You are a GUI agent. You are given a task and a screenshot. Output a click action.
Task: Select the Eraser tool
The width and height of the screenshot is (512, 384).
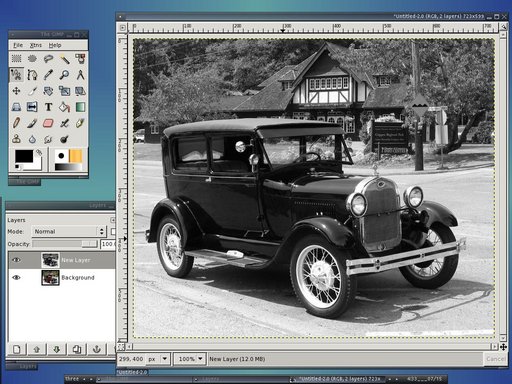[48, 123]
